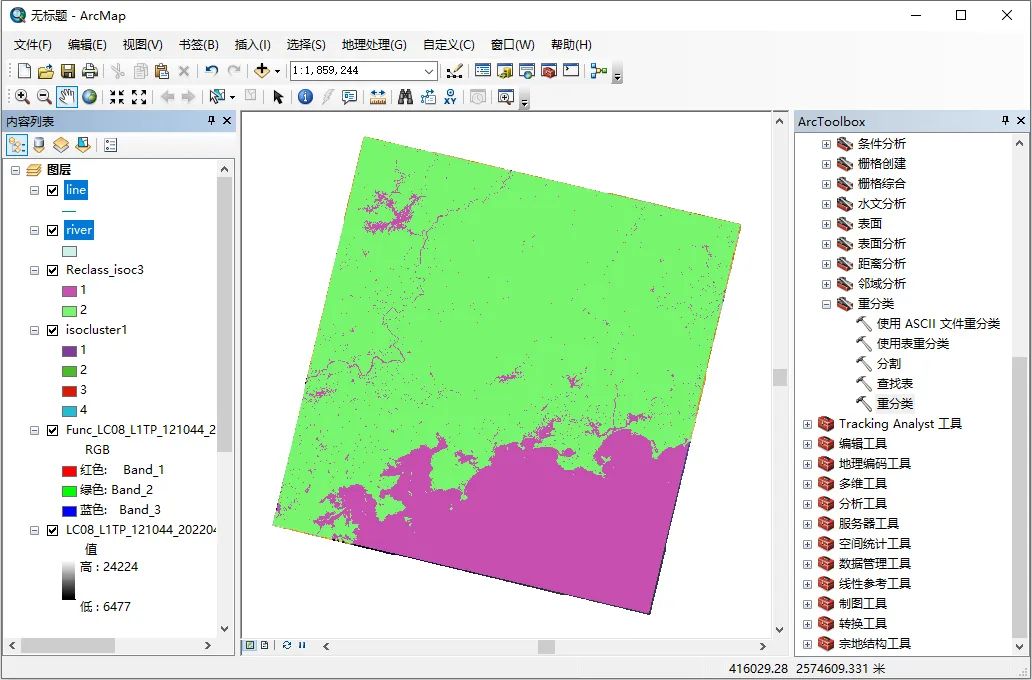Viewport: 1032px width, 680px height.
Task: Open the Search window icon
Action: pos(527,70)
